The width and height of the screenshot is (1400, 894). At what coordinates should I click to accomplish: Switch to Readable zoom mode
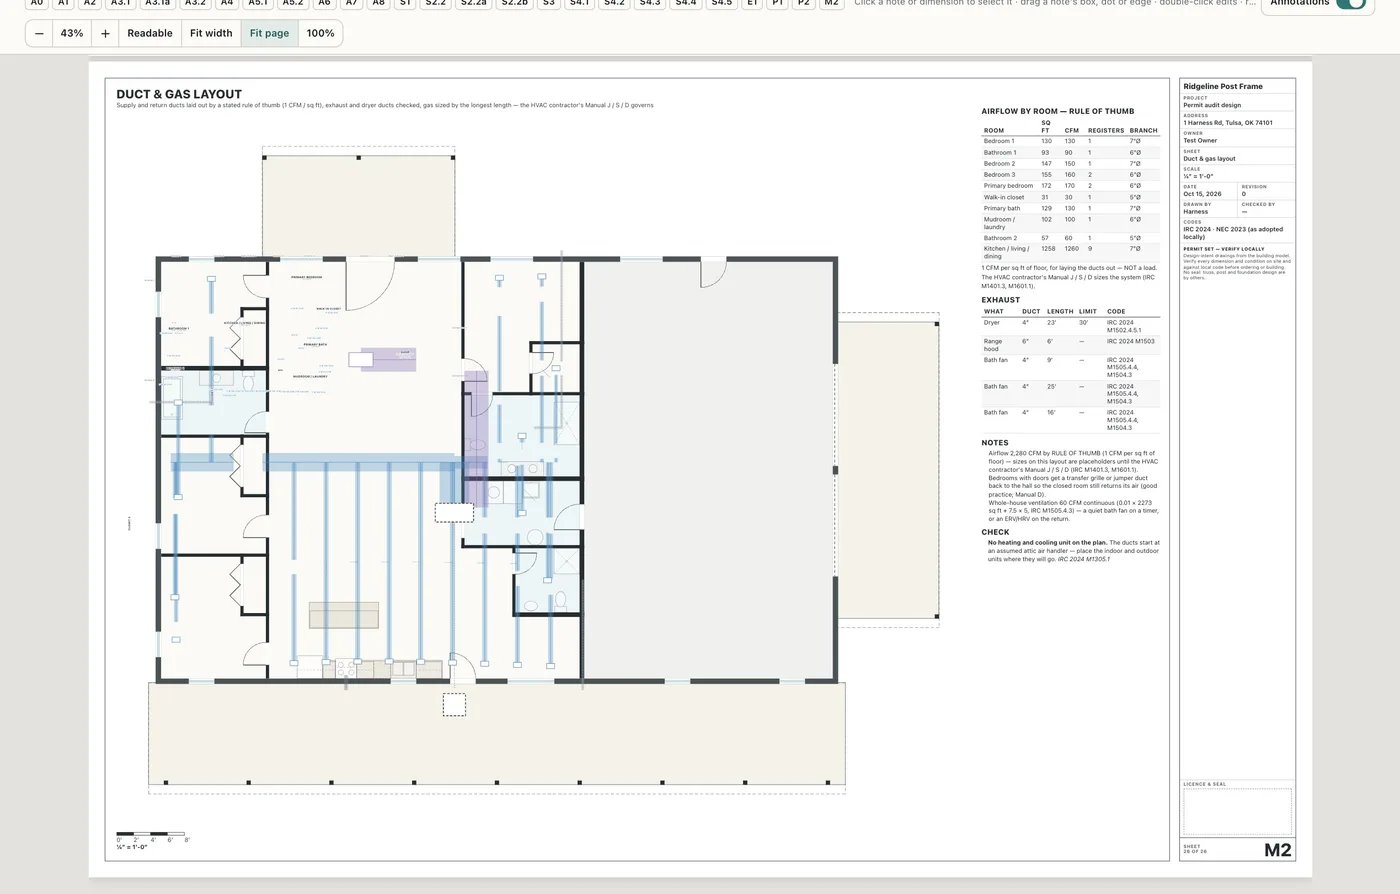[x=150, y=33]
